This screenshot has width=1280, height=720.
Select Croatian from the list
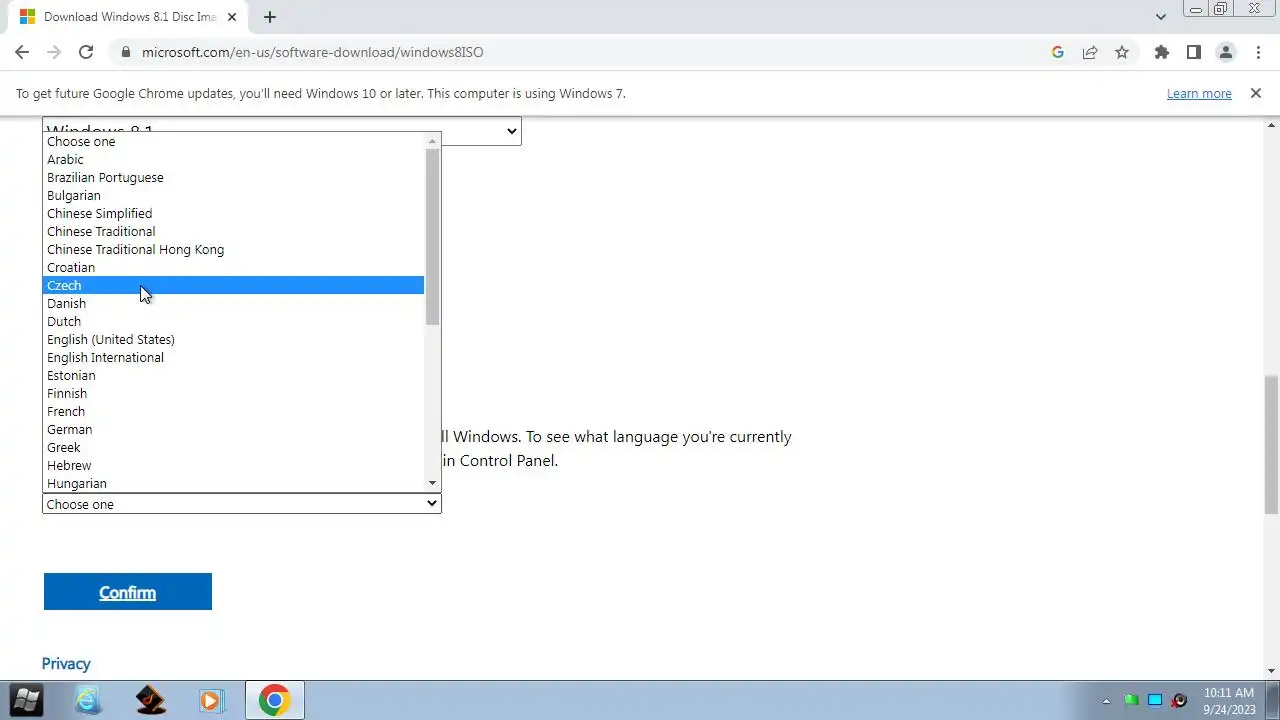[235, 267]
